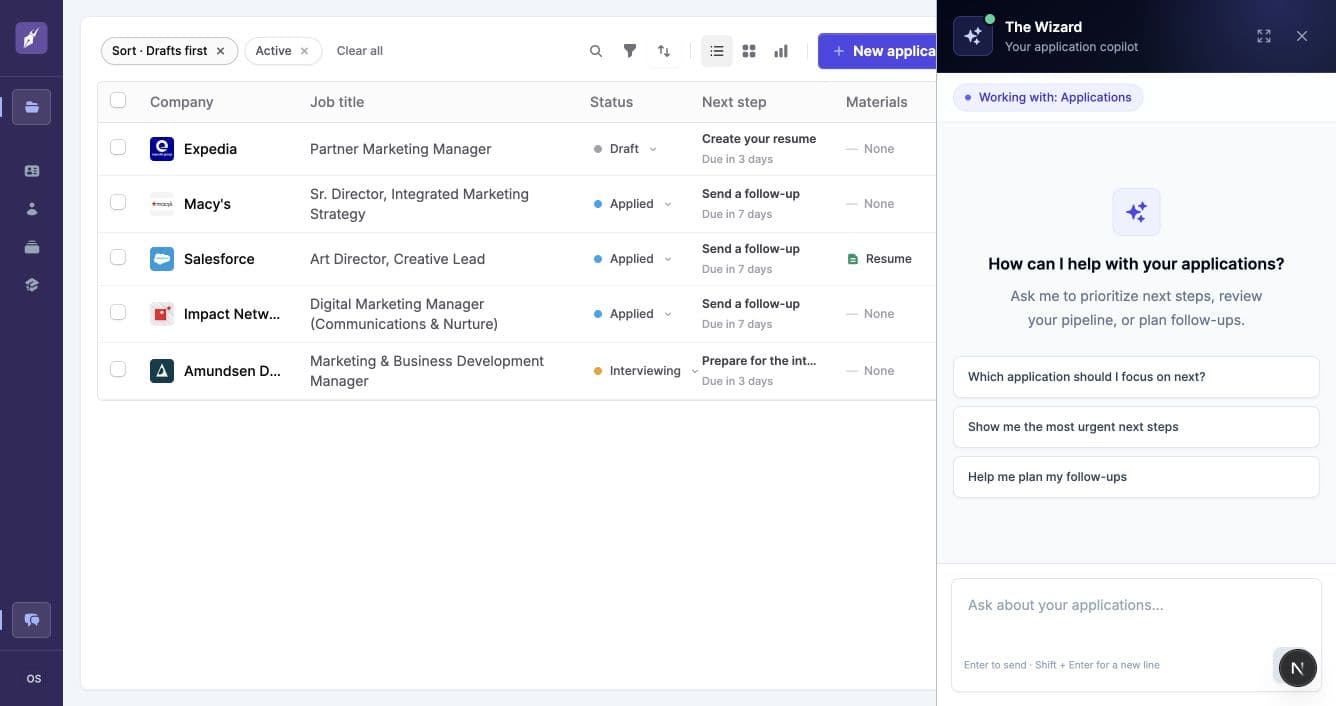
Task: Open the applications folder sidebar icon
Action: point(31,107)
